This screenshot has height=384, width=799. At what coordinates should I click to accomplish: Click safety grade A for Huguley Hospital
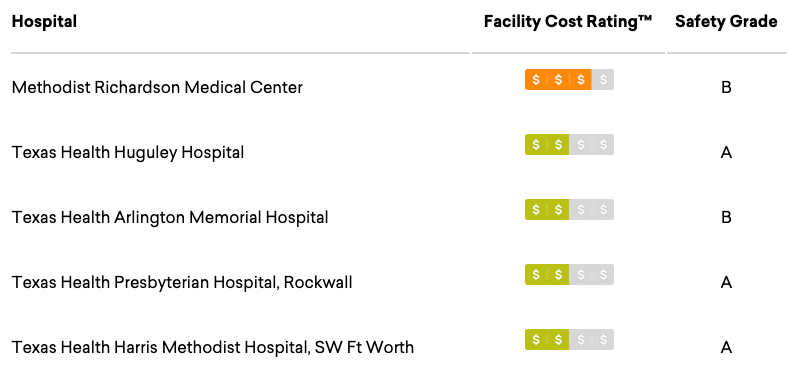click(x=726, y=152)
